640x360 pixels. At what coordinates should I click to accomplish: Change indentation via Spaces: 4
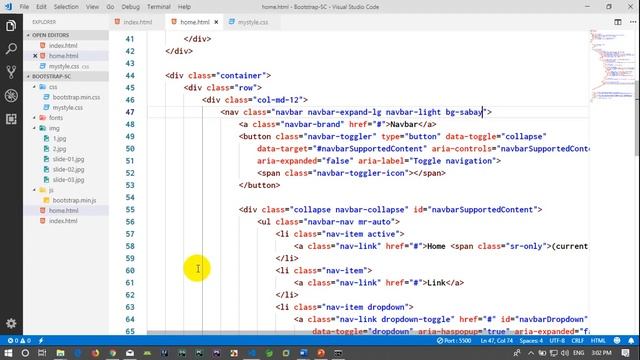[x=531, y=340]
